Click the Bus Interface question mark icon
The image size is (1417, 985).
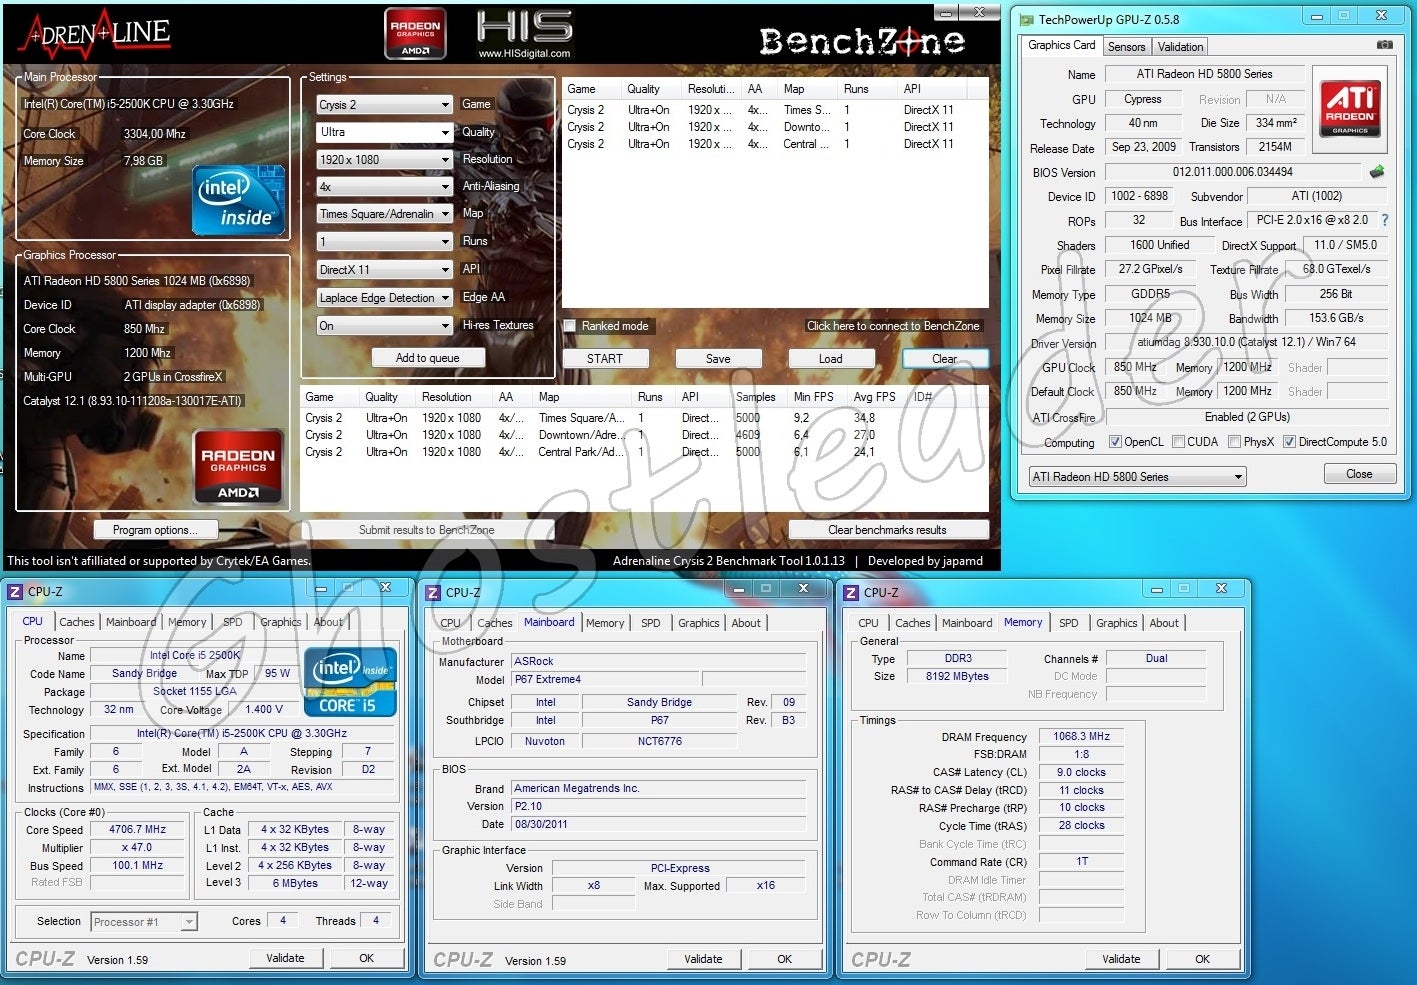pos(1385,220)
